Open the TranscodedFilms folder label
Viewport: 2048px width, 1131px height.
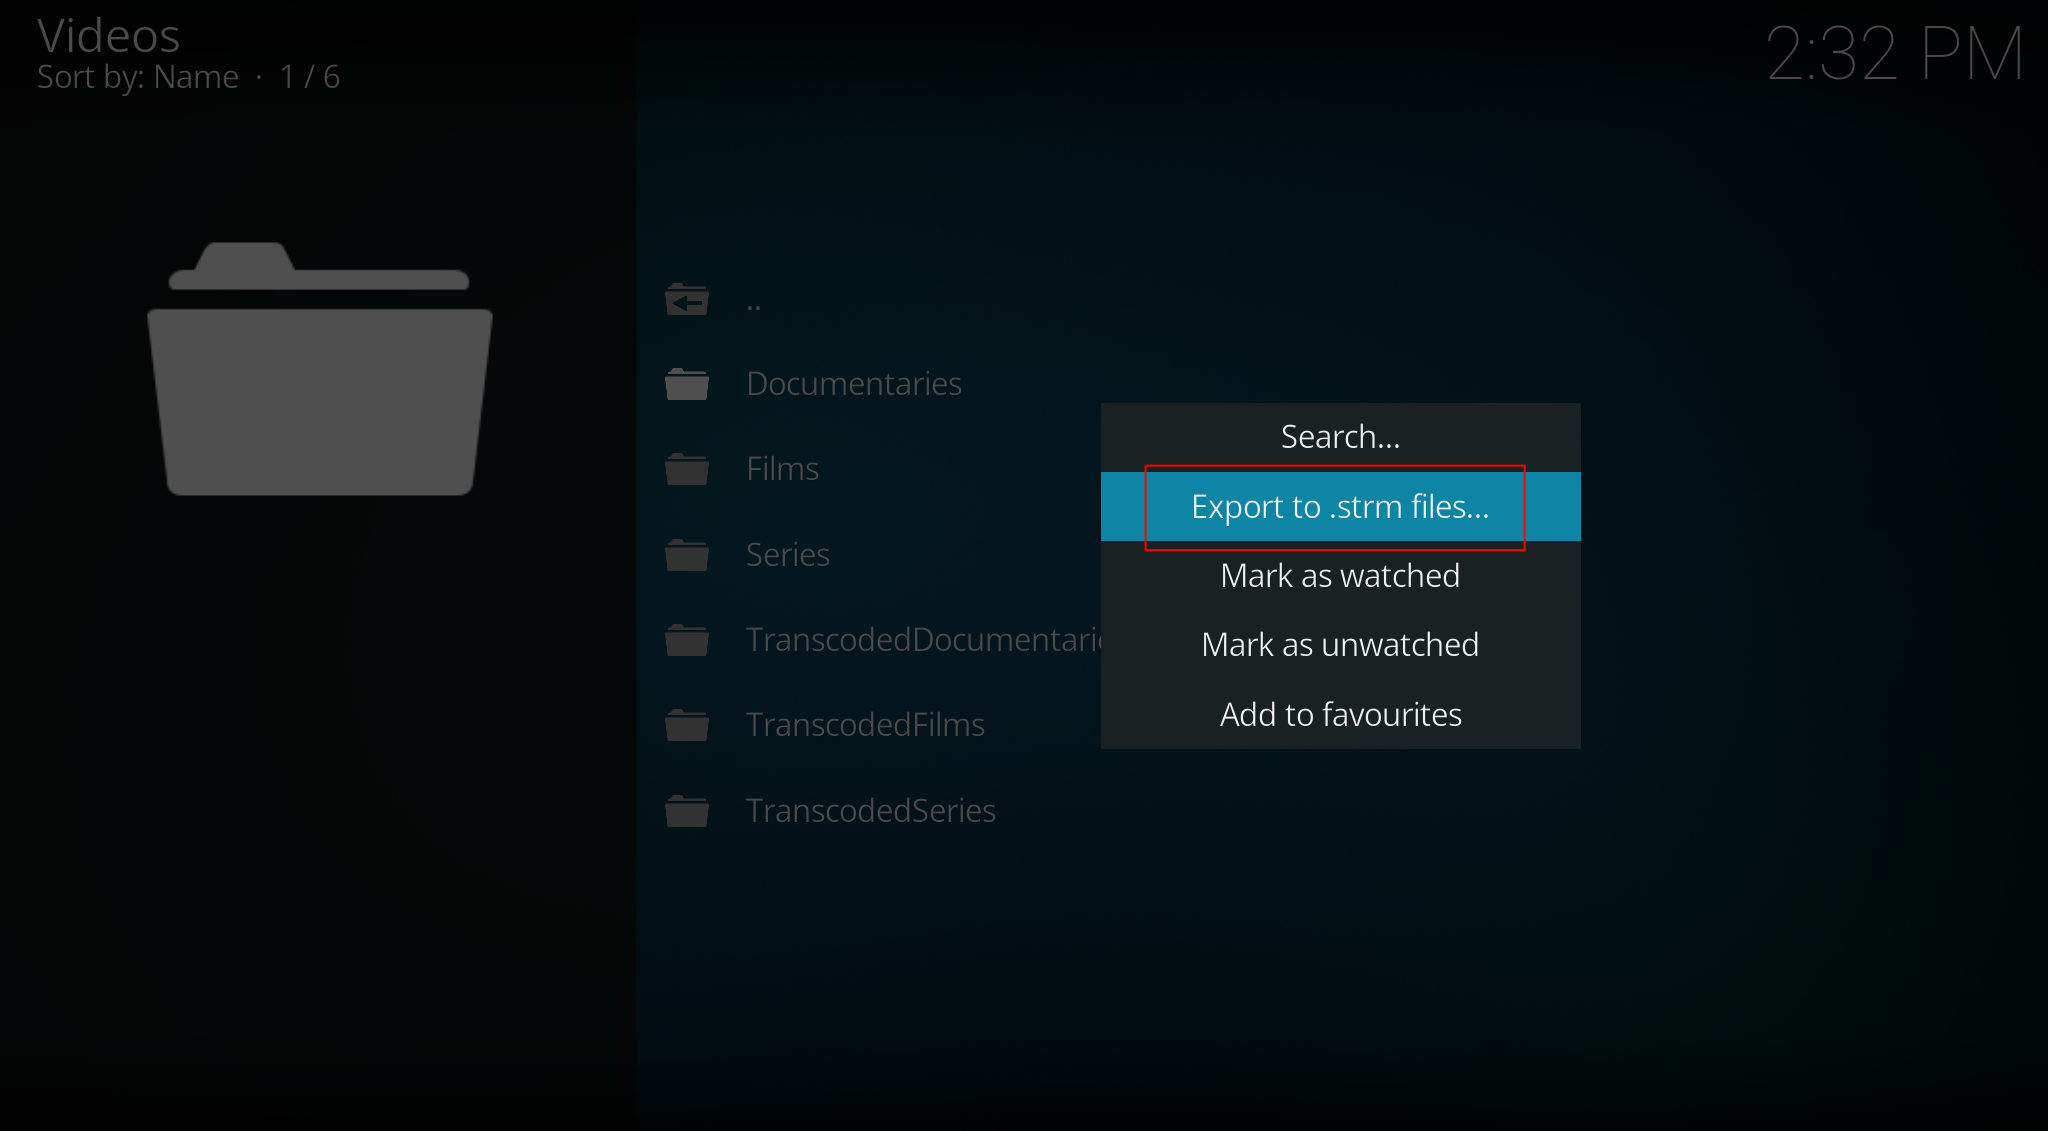(x=865, y=725)
